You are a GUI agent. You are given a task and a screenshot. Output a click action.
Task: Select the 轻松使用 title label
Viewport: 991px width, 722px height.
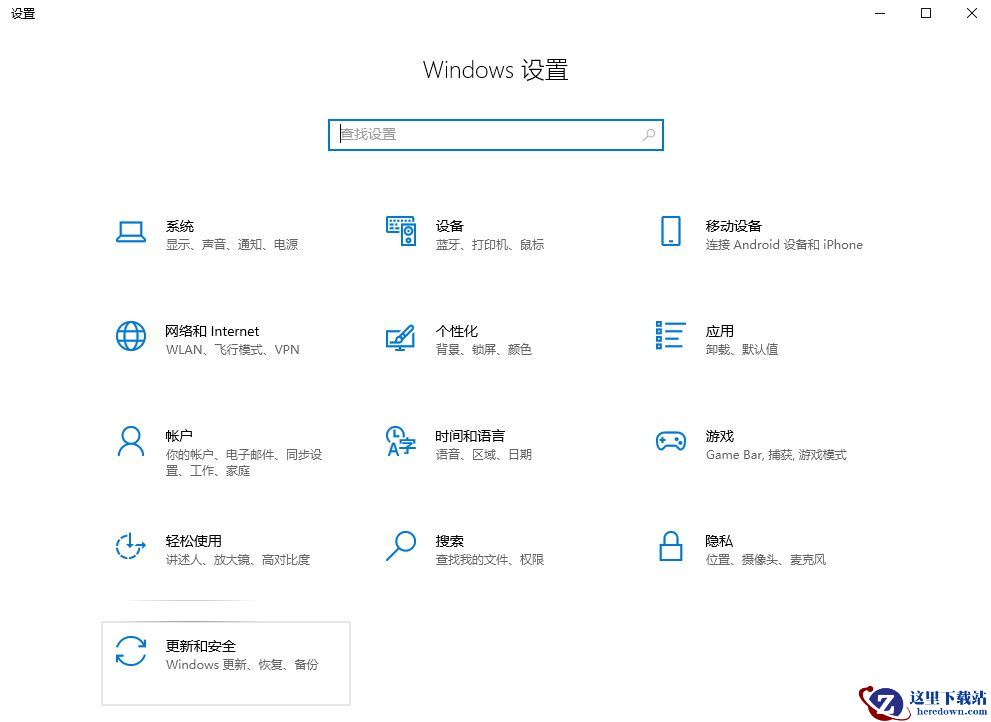[193, 541]
